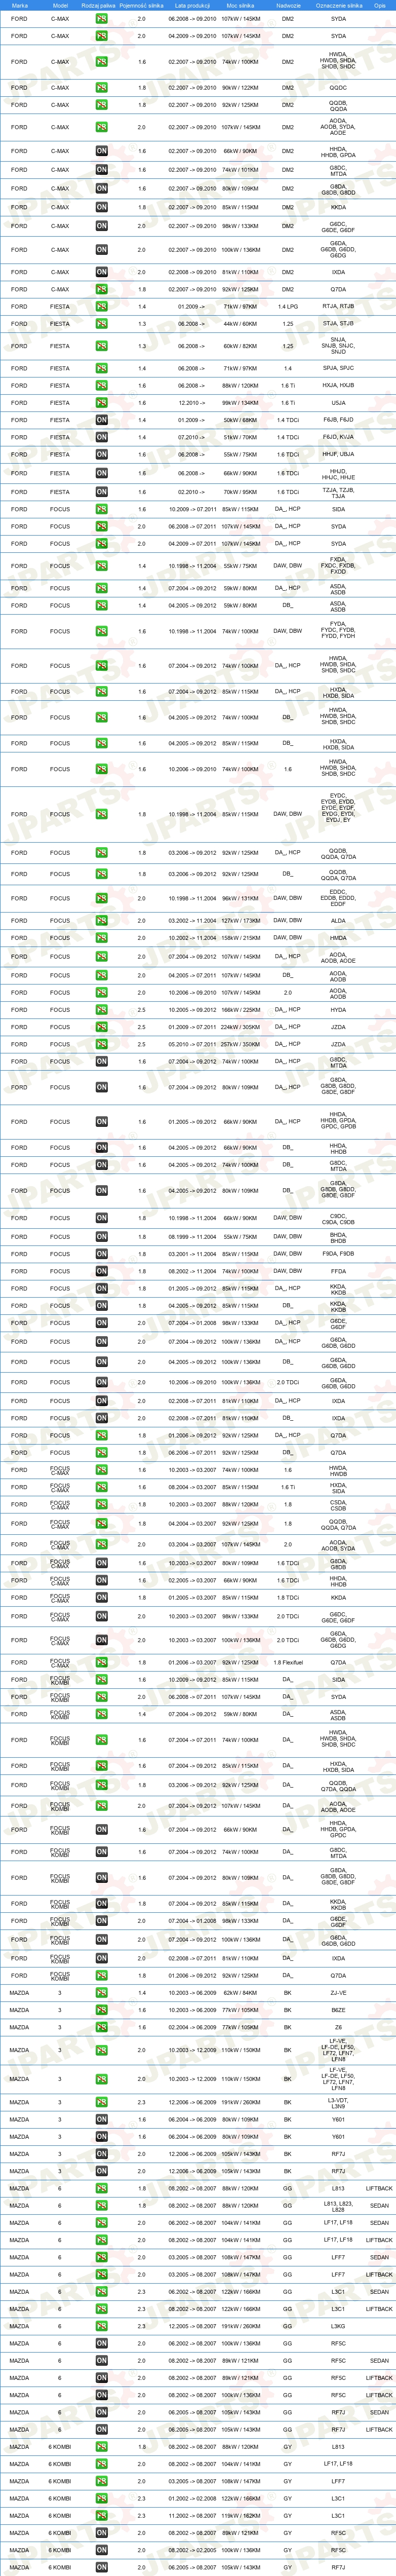Click diesel ON icon in Mazda 6 Kombi RF7J row
The image size is (396, 2576).
pos(101,2567)
